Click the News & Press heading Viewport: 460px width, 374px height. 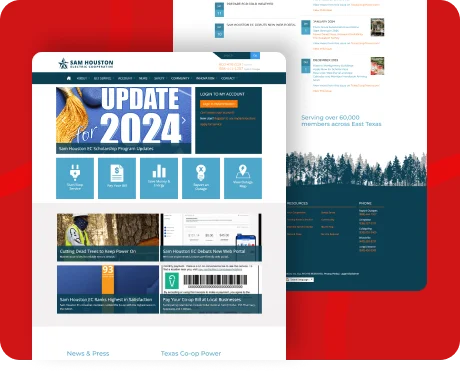coord(88,353)
